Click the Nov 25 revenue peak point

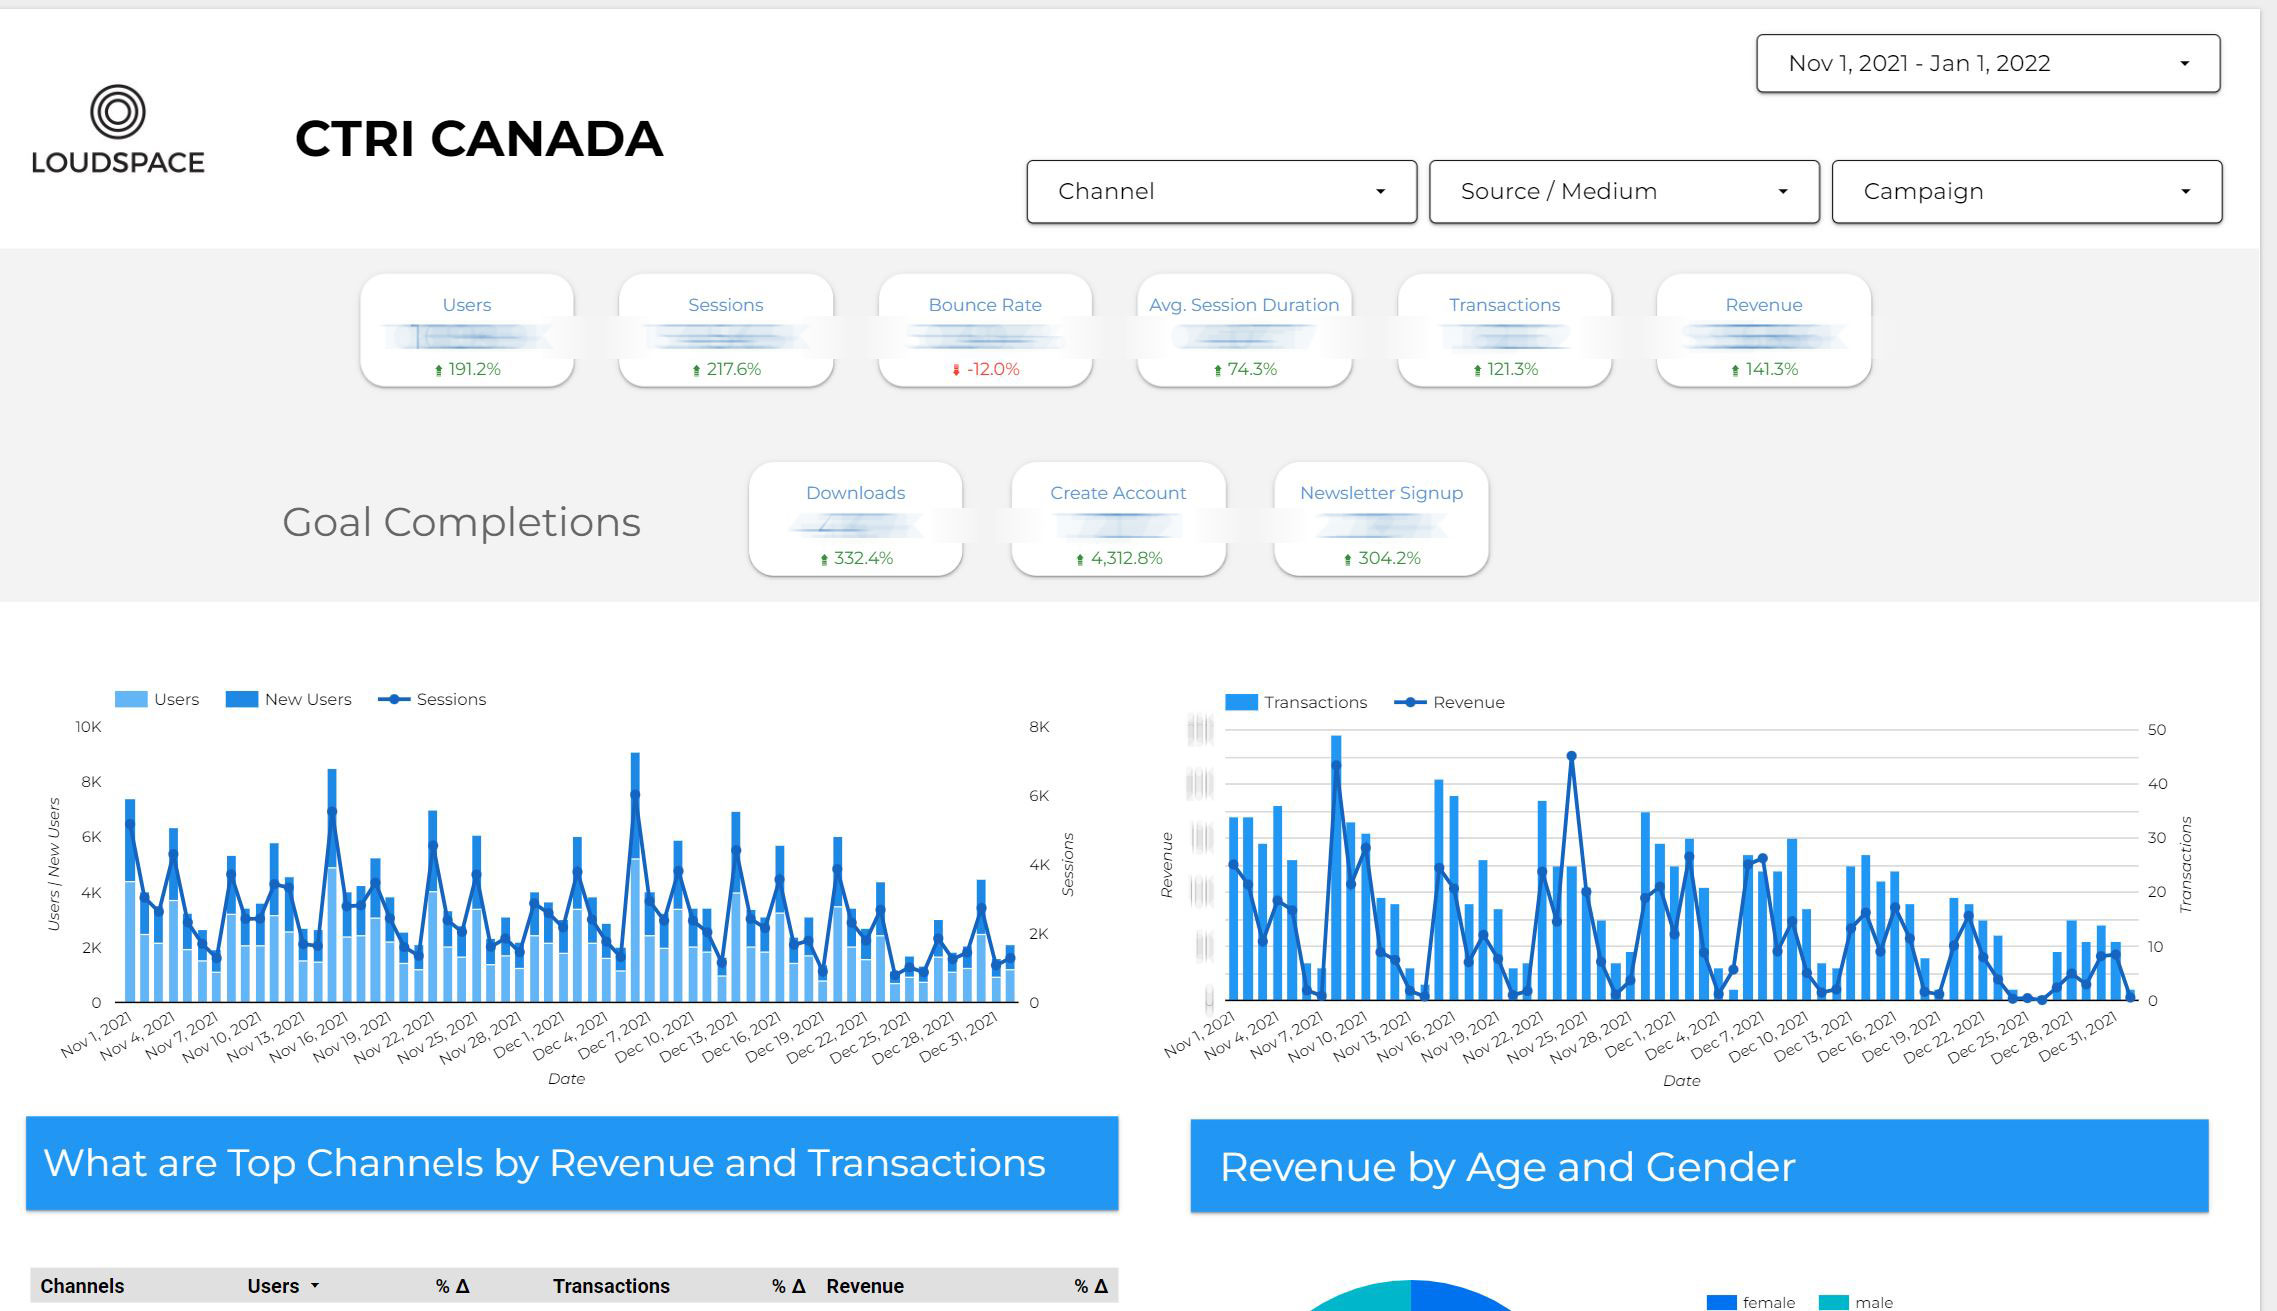(1572, 756)
